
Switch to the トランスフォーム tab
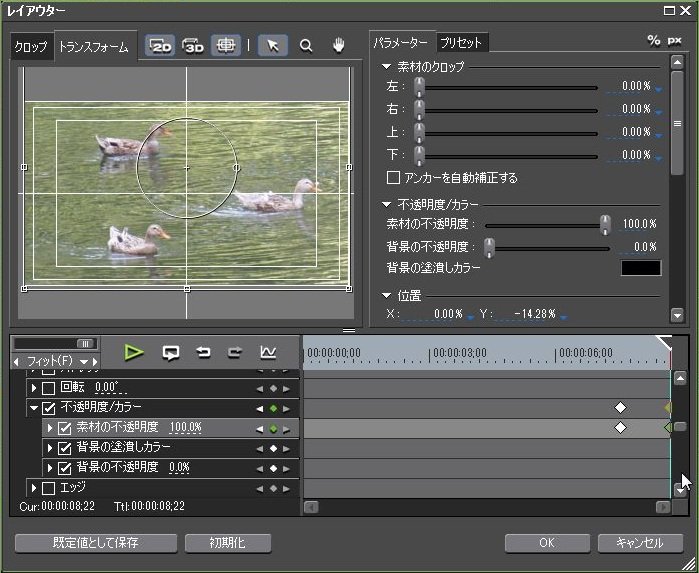coord(94,46)
